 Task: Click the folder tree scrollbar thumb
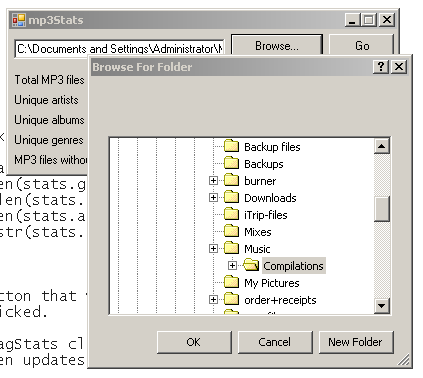[x=382, y=209]
